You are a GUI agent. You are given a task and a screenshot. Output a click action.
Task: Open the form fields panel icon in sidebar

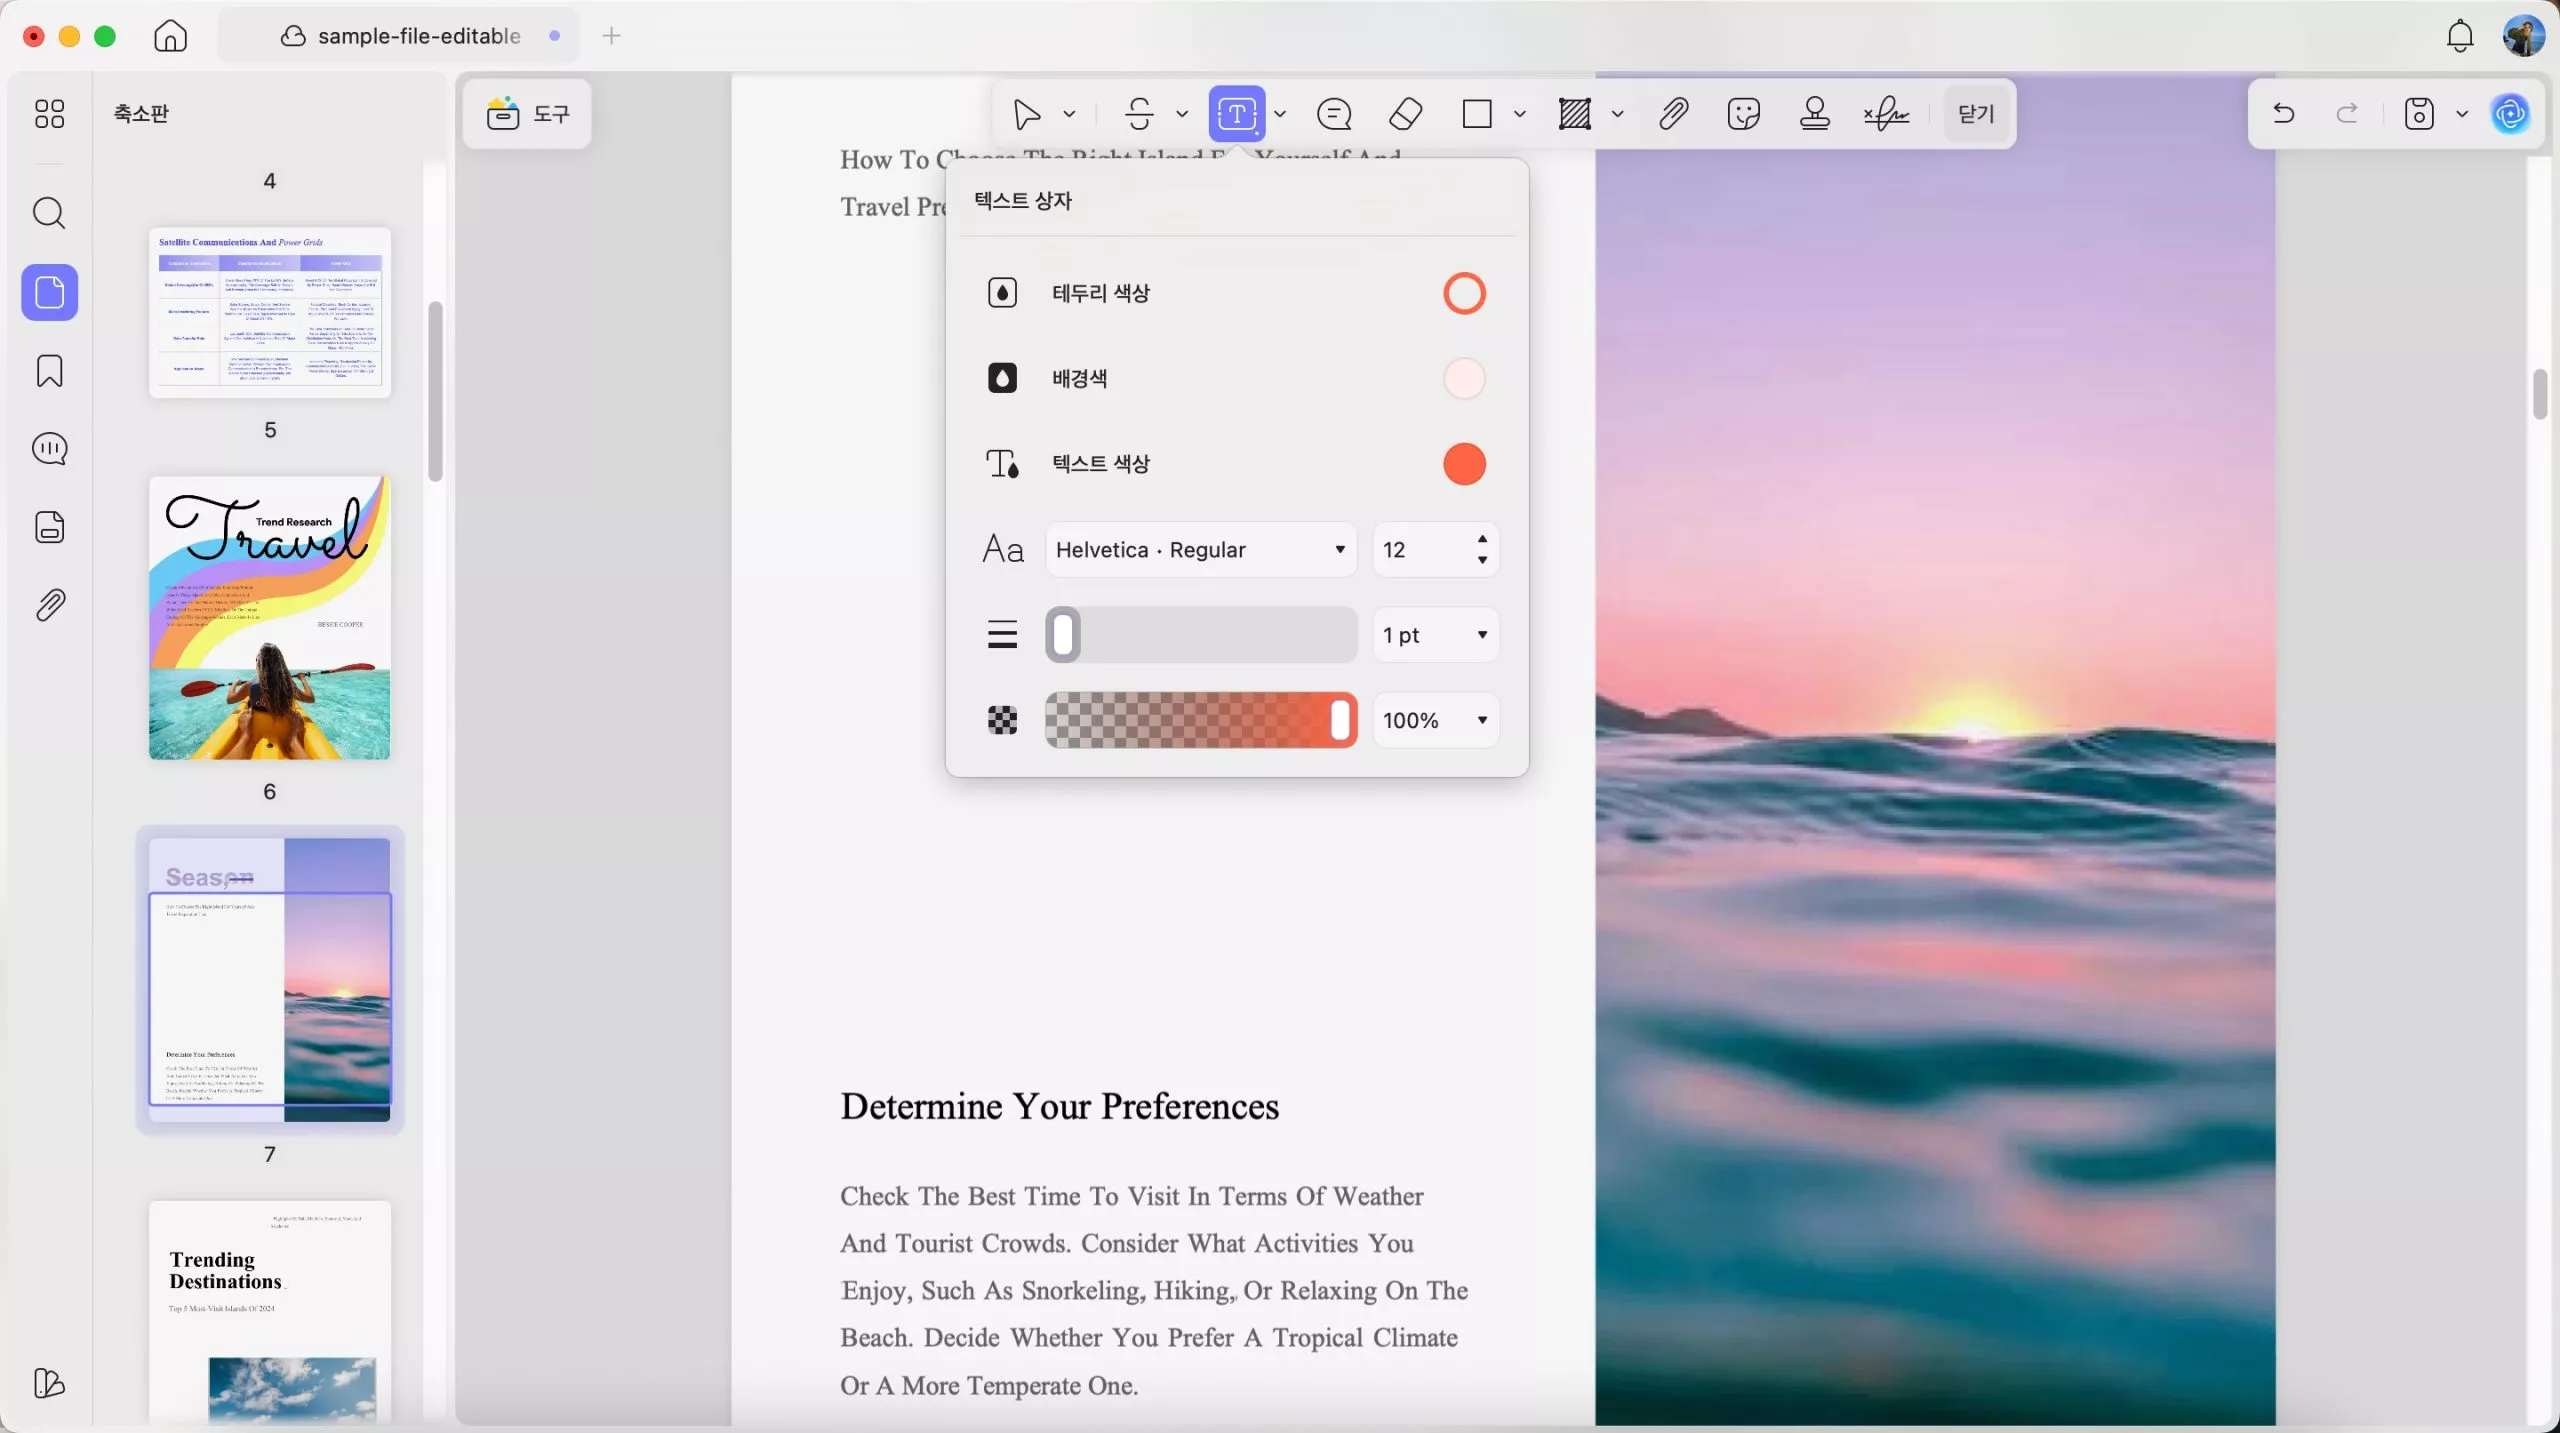click(49, 527)
